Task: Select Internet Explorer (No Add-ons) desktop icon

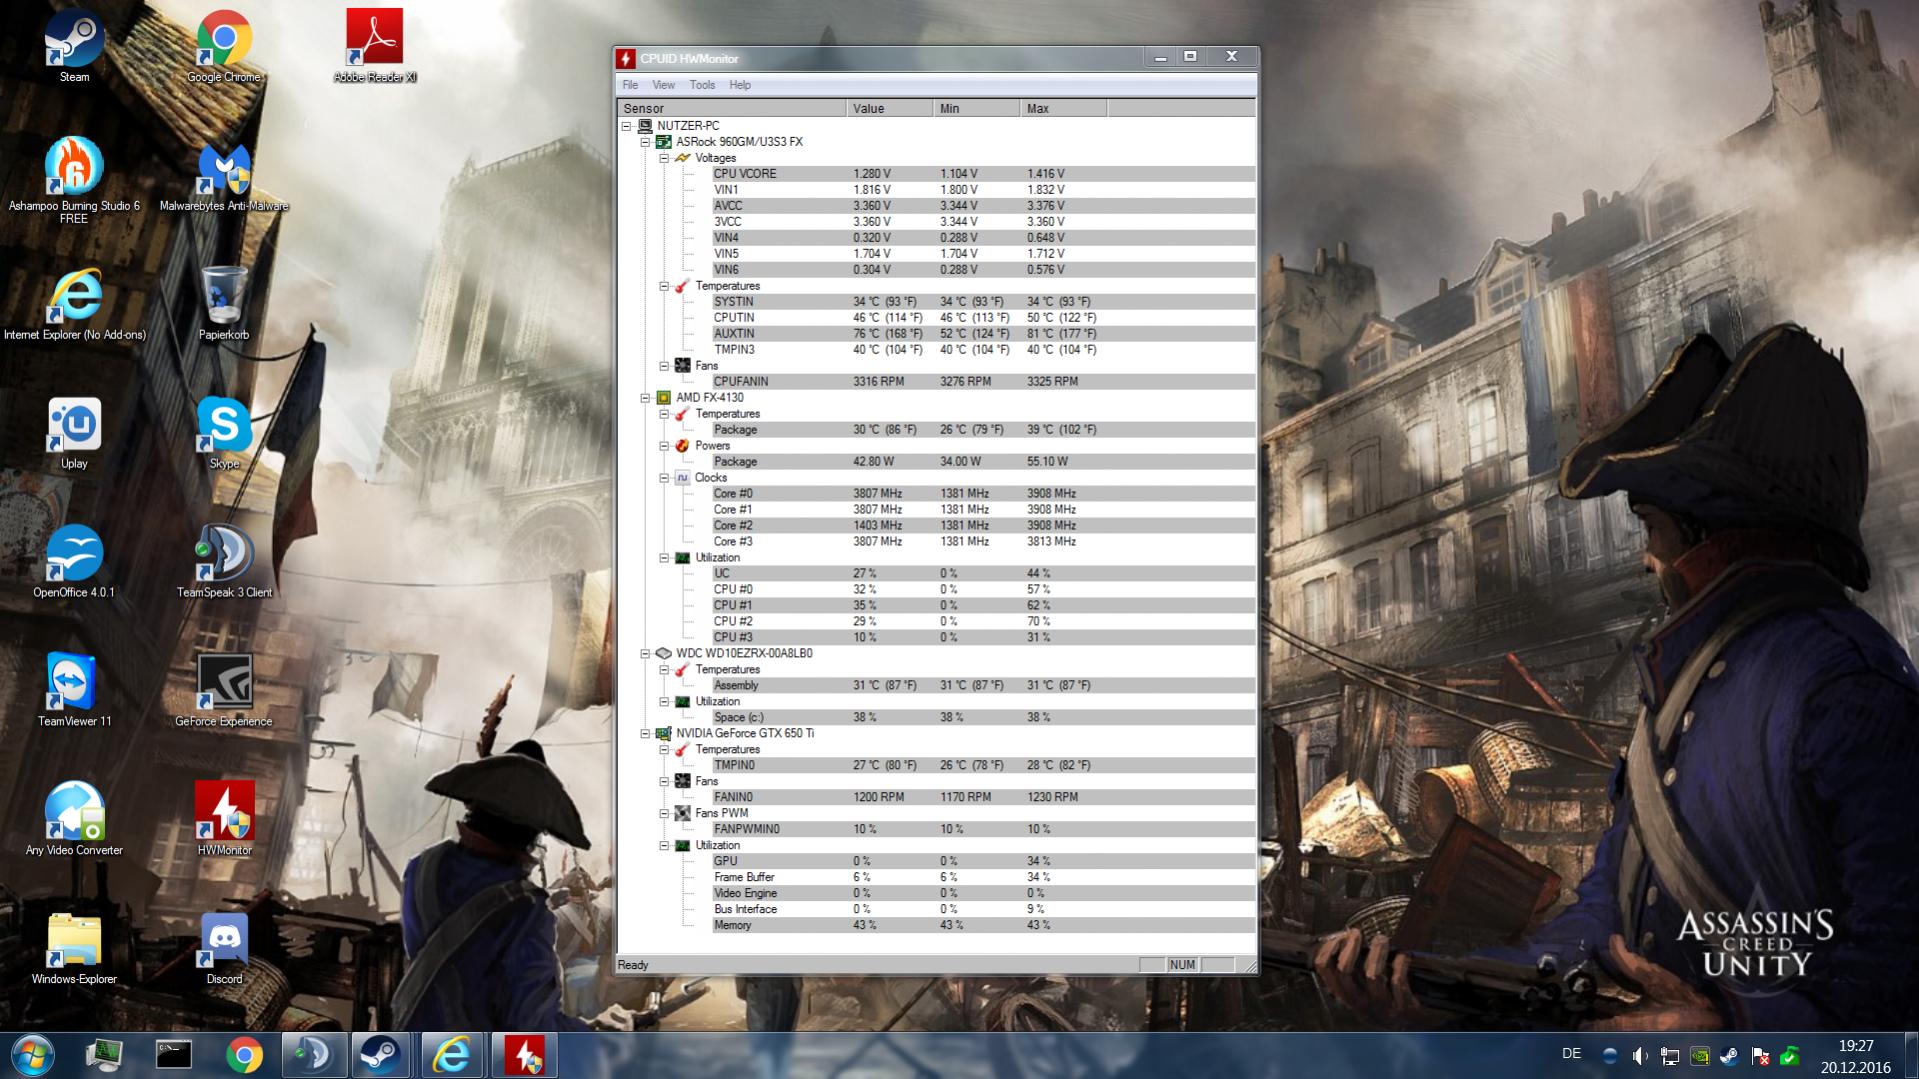Action: [74, 304]
